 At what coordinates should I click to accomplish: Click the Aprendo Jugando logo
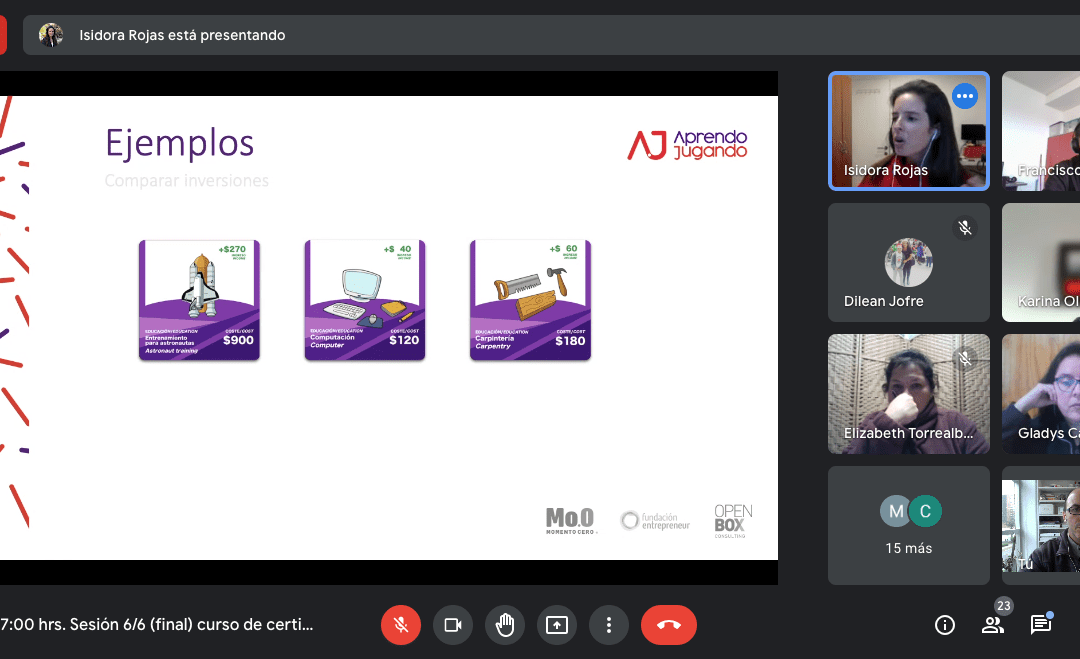point(687,145)
